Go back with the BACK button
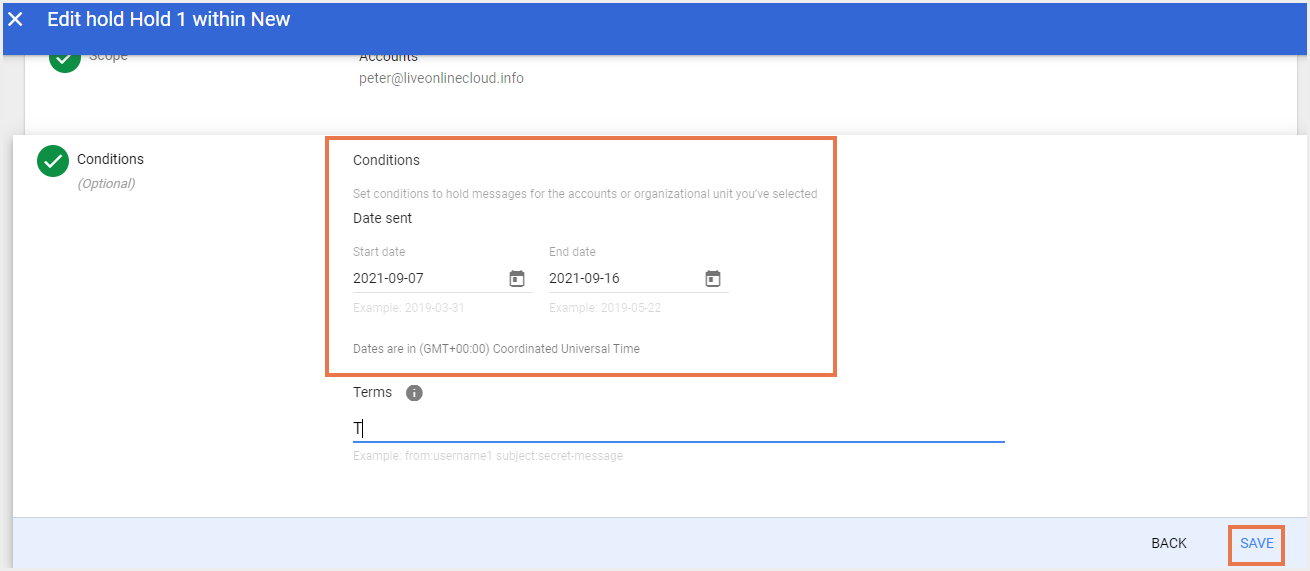1310x571 pixels. (x=1168, y=543)
